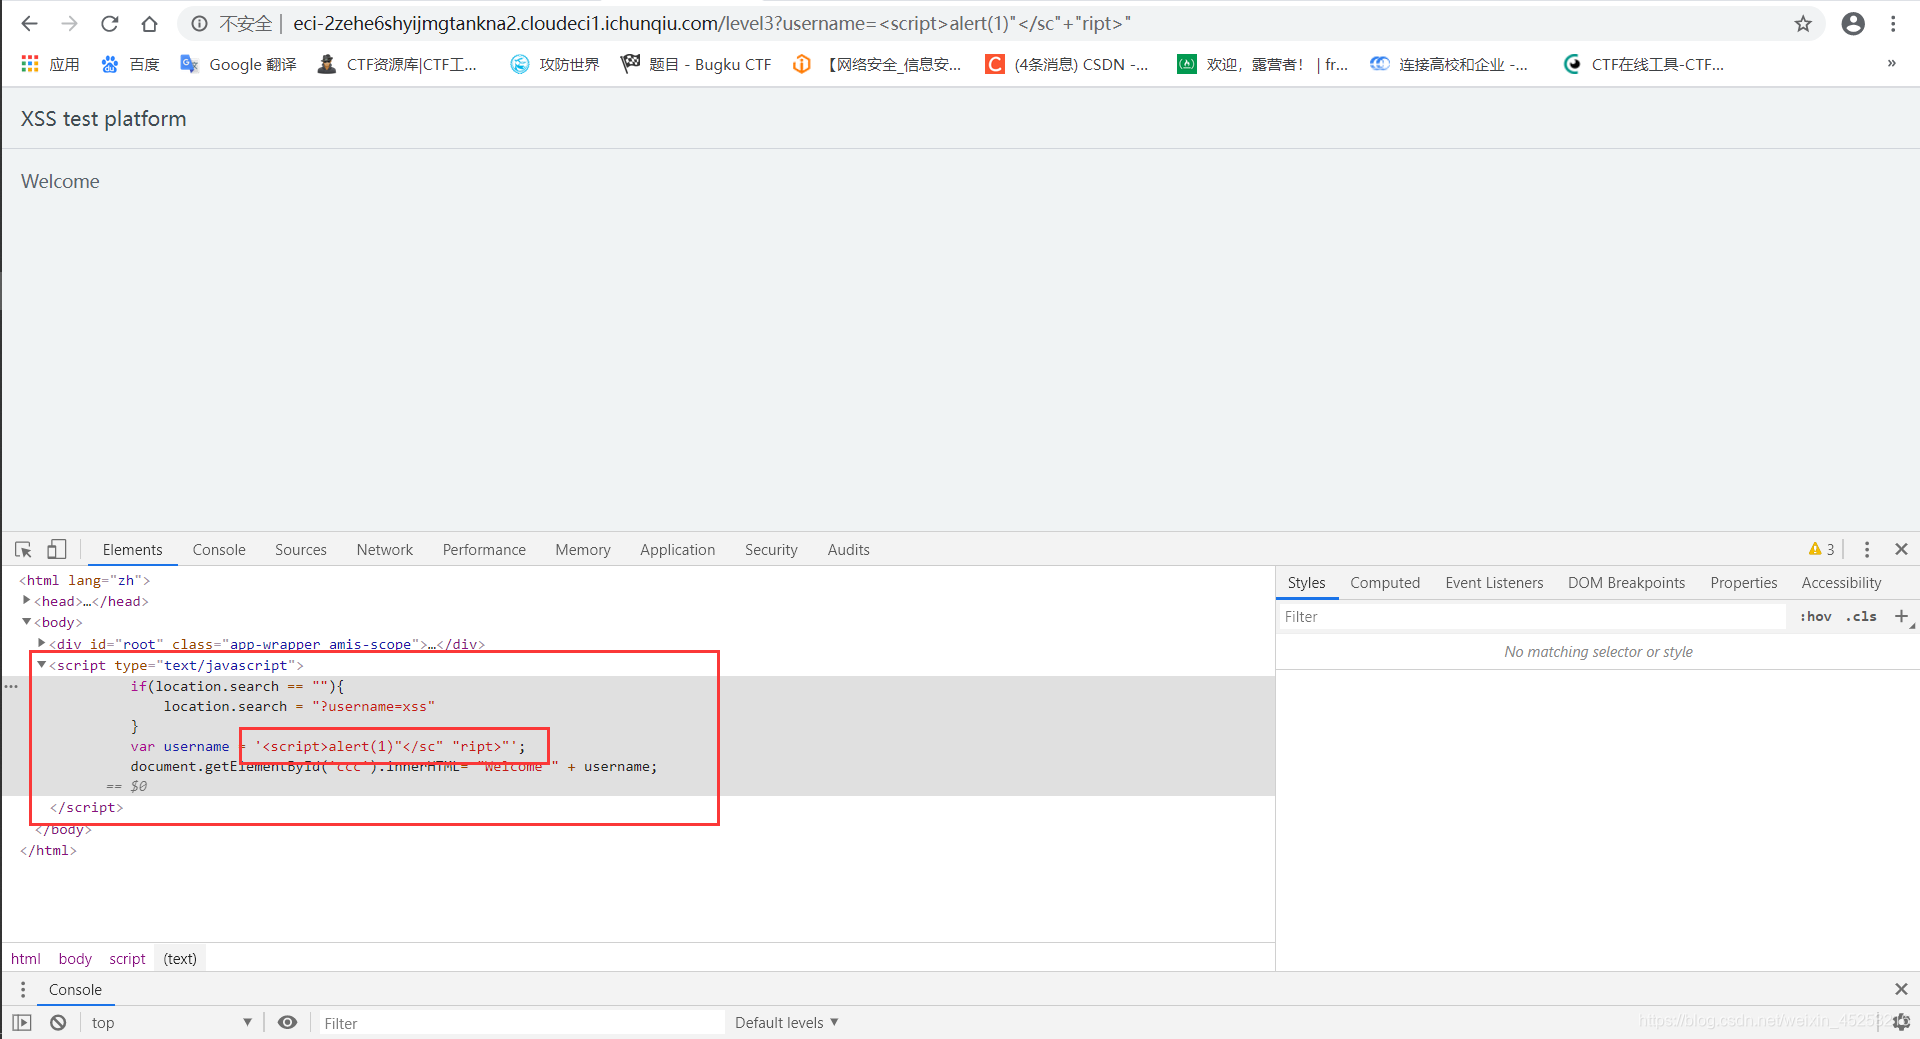
Task: Open the top JavaScript context dropdown
Action: 170,1022
